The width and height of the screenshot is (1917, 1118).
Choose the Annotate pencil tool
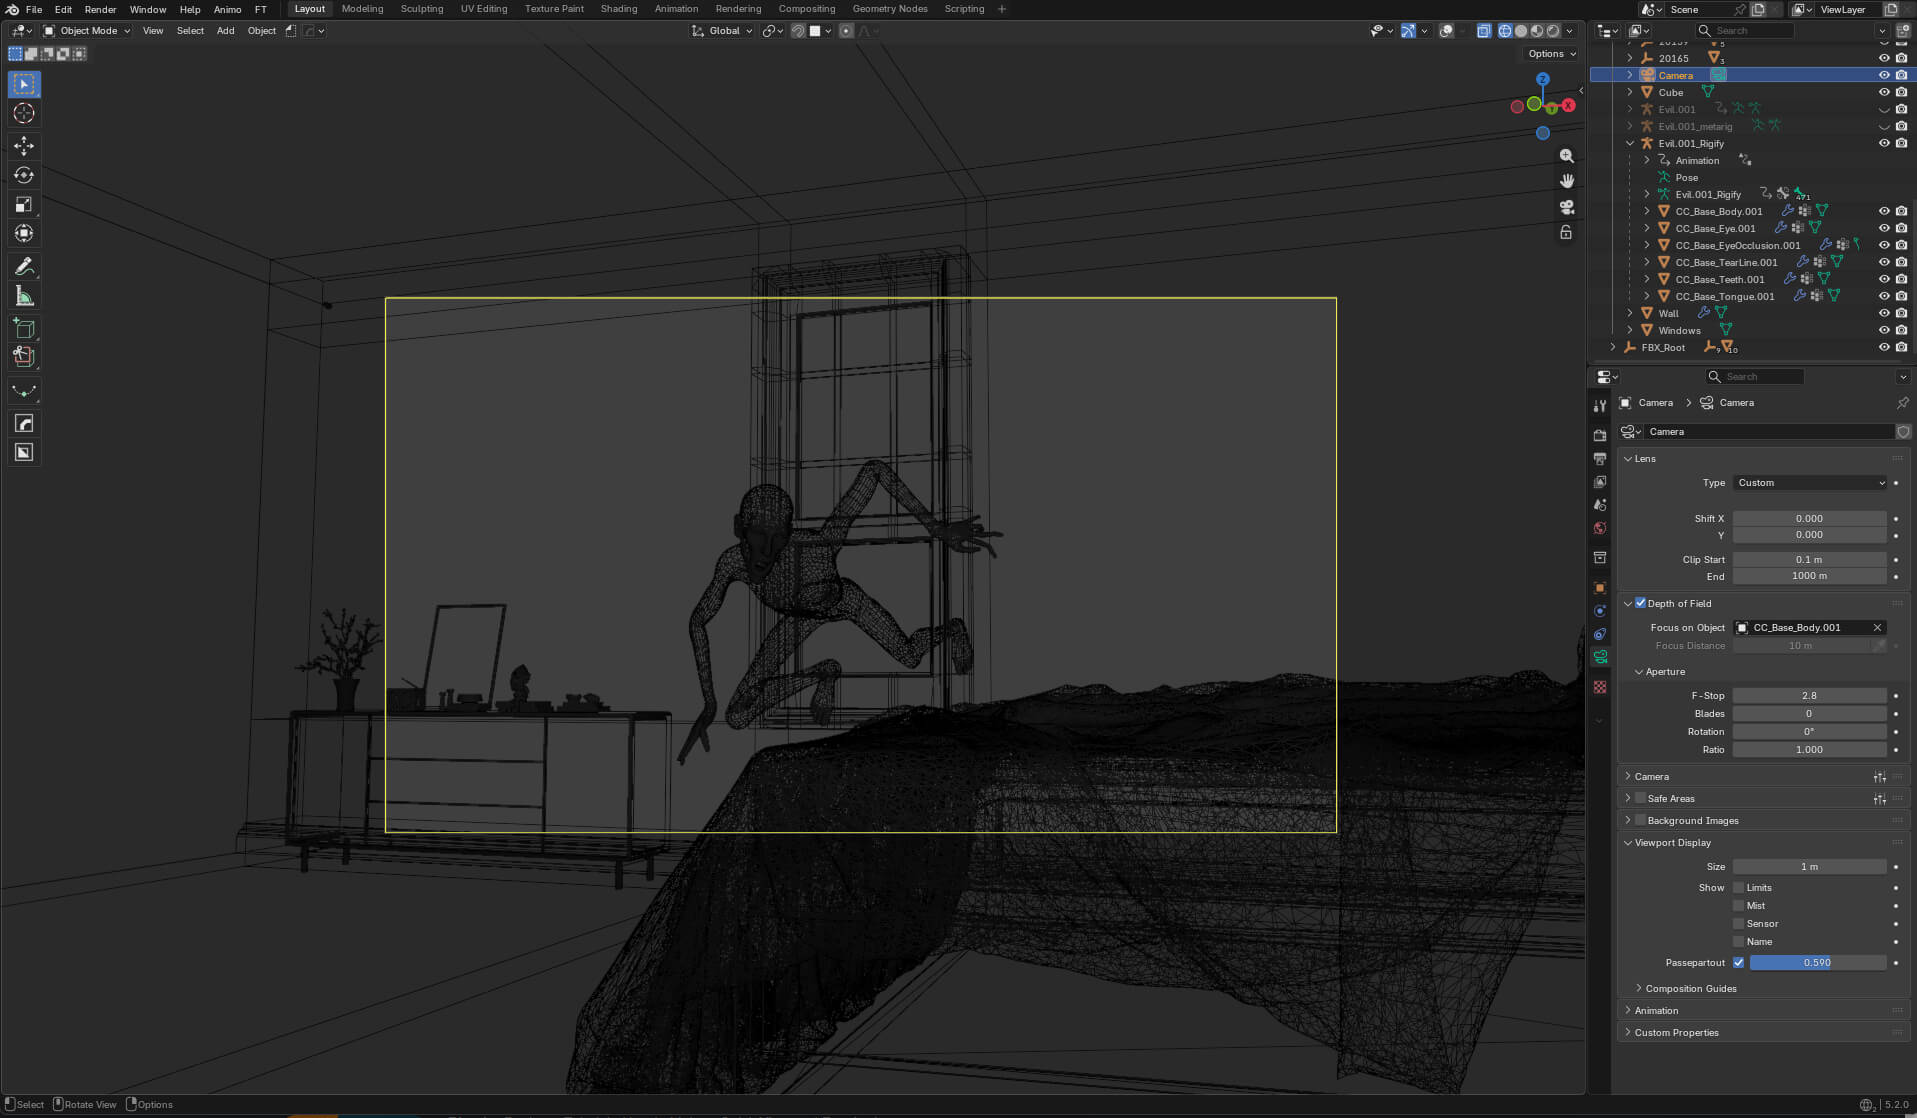(x=24, y=267)
